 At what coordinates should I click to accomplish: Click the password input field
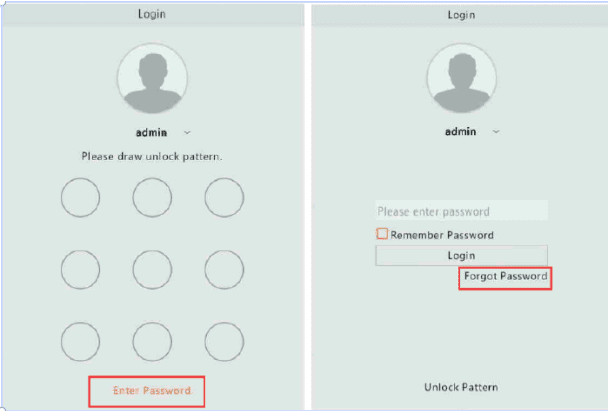pyautogui.click(x=461, y=212)
